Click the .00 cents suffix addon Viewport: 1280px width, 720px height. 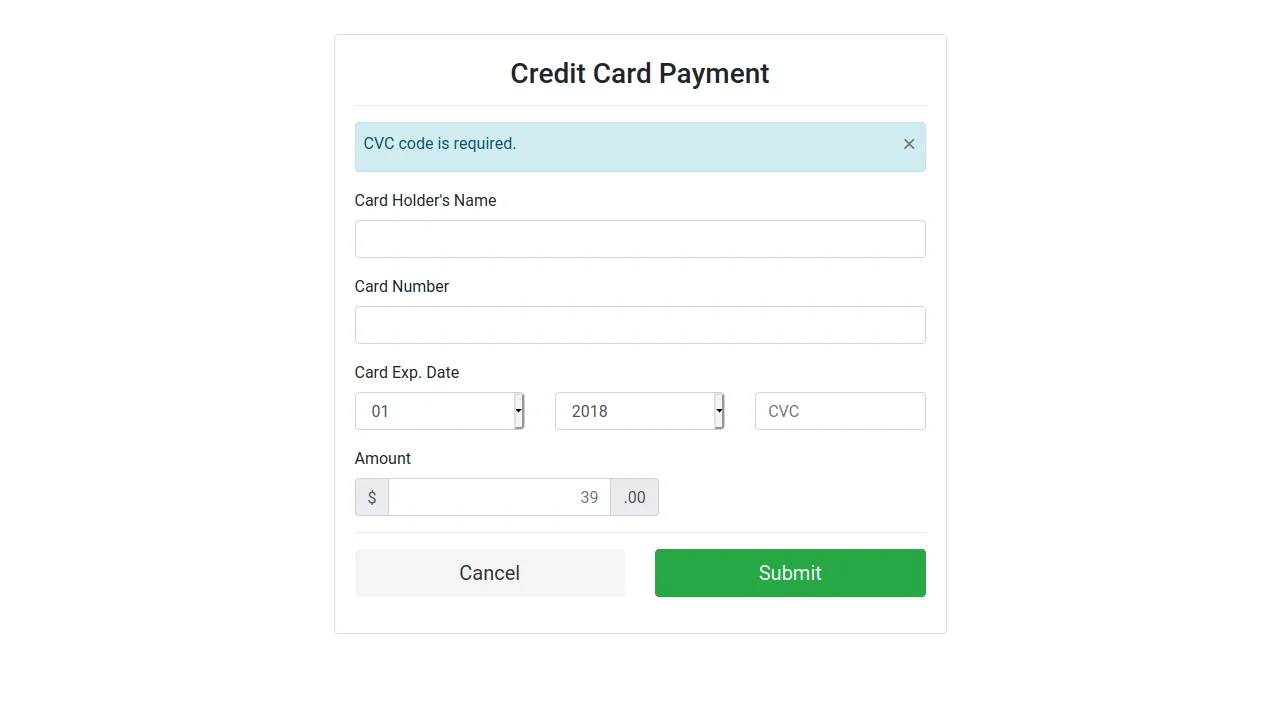[x=634, y=497]
